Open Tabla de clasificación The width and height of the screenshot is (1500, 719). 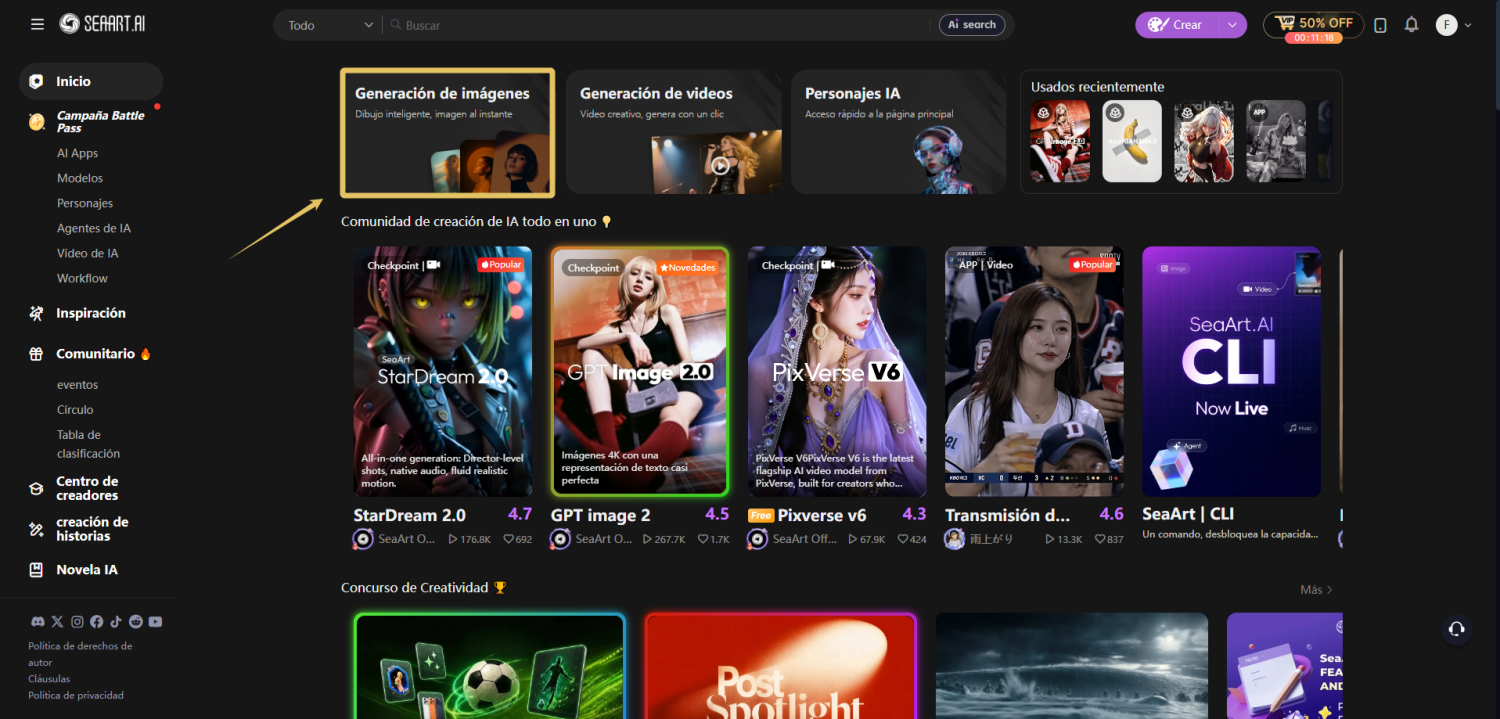click(x=88, y=444)
